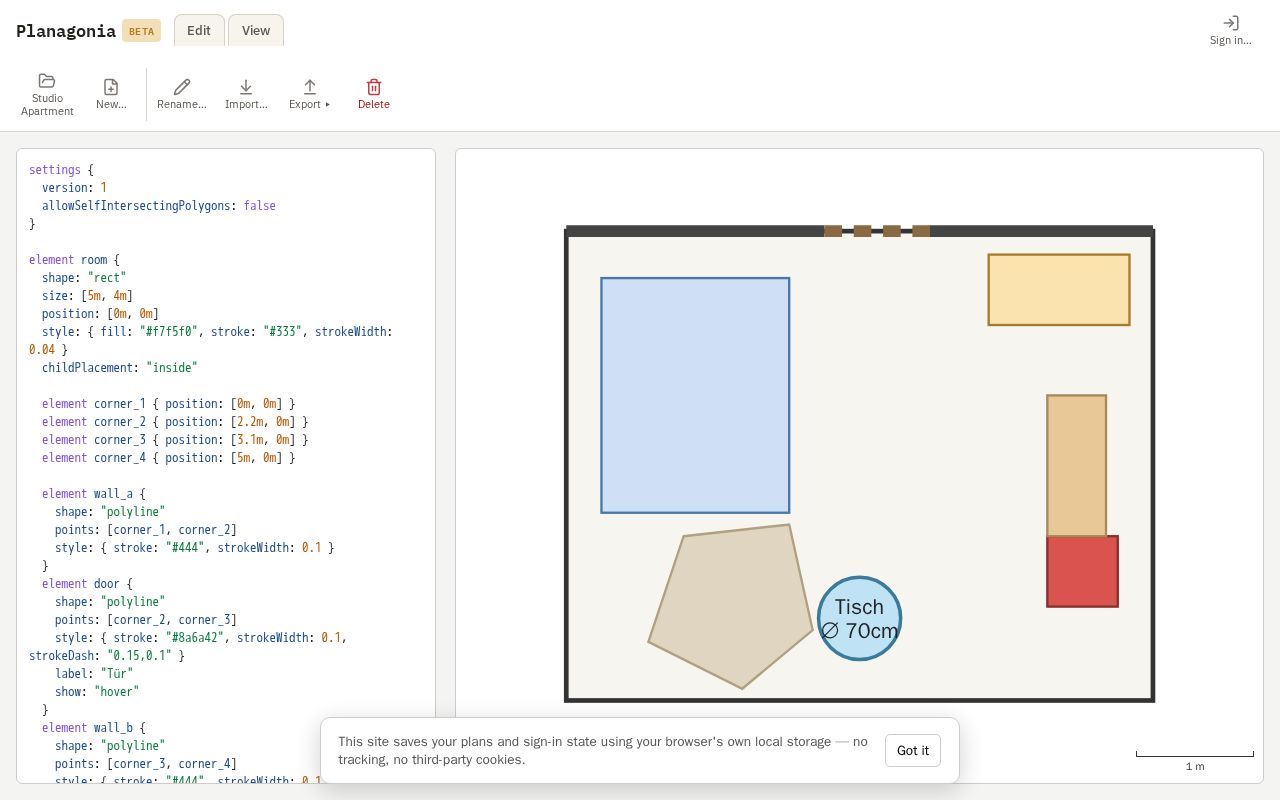
Task: Switch to the View tab
Action: point(256,30)
